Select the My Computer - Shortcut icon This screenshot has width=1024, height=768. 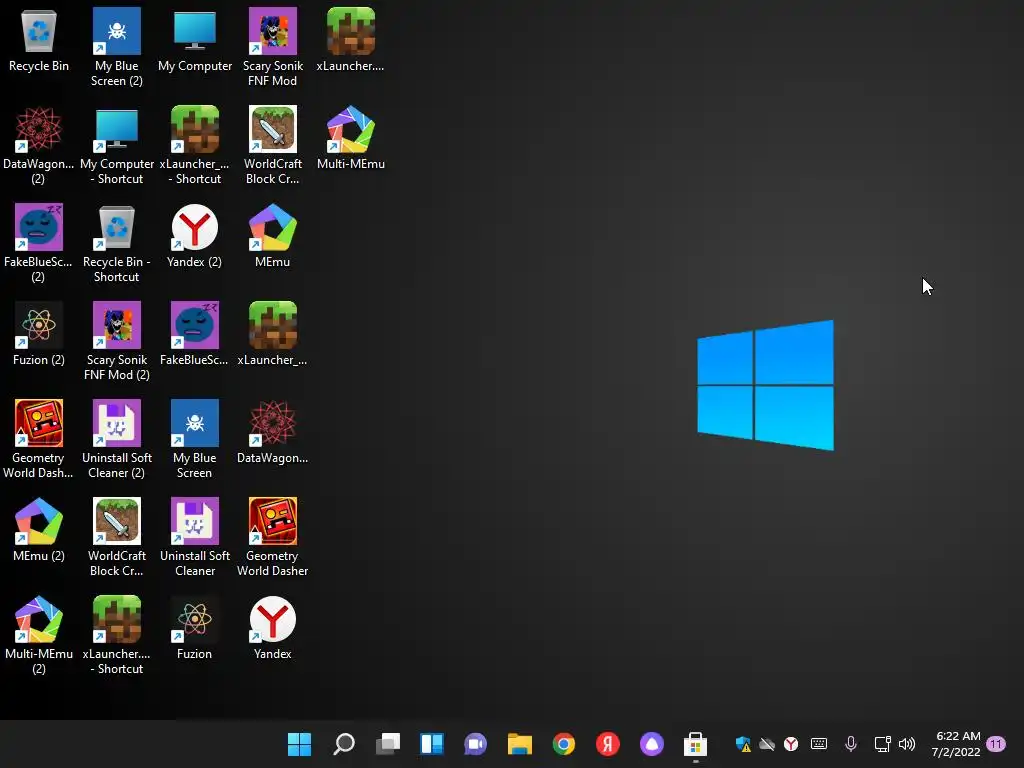117,145
